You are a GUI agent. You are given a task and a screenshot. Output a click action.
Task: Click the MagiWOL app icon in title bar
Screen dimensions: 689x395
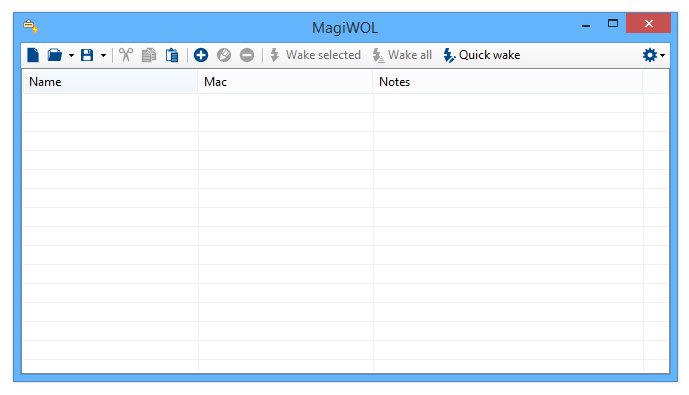tap(31, 26)
